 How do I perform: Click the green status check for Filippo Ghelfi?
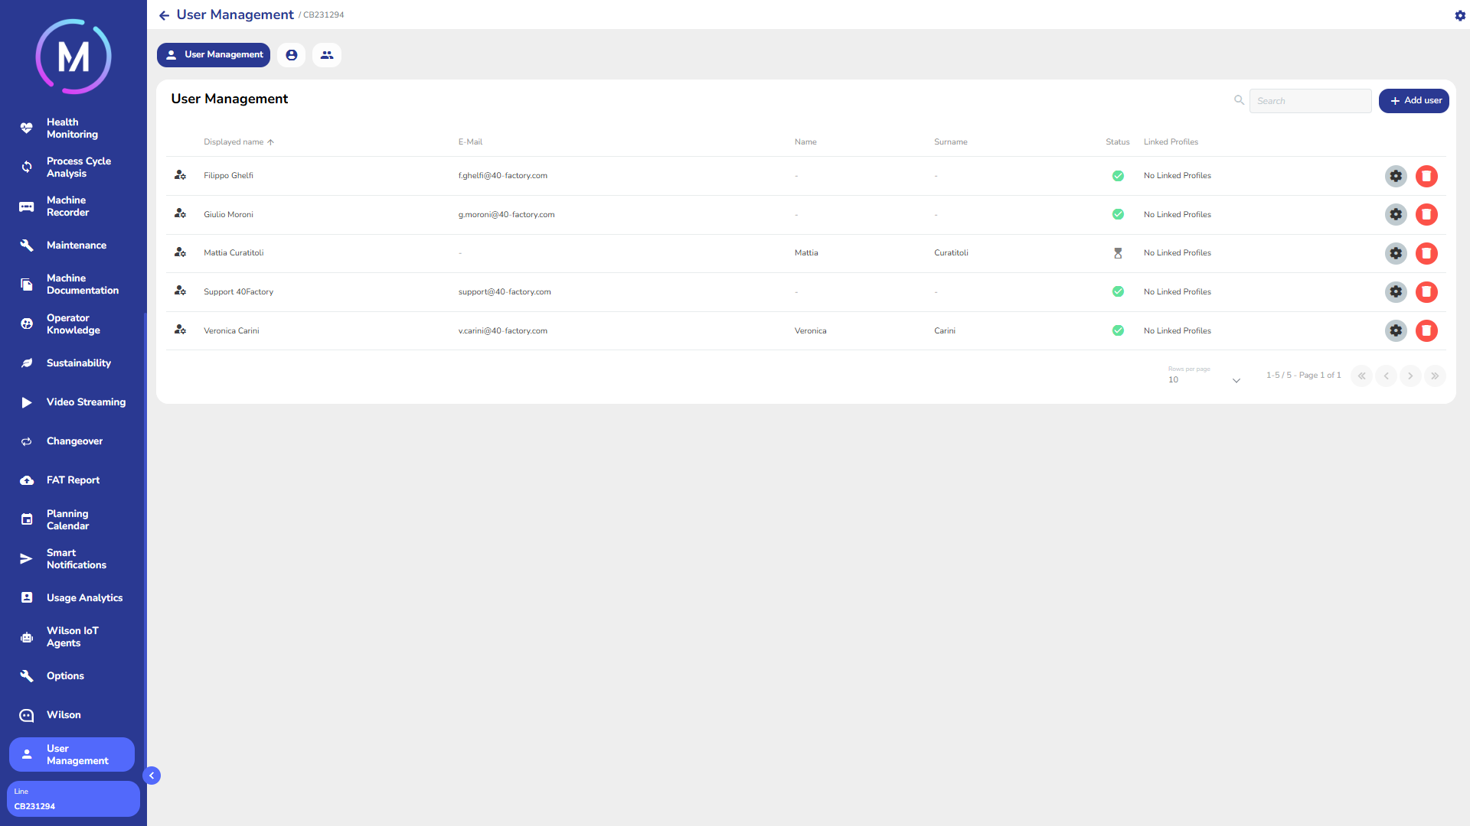pyautogui.click(x=1118, y=176)
